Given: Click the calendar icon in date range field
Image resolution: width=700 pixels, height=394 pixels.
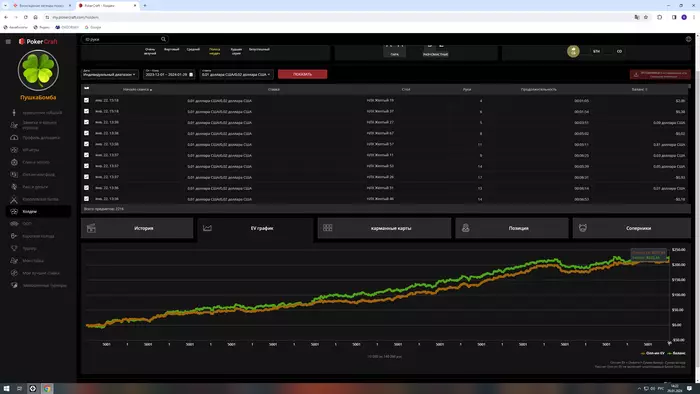Looking at the screenshot, I should pos(191,75).
